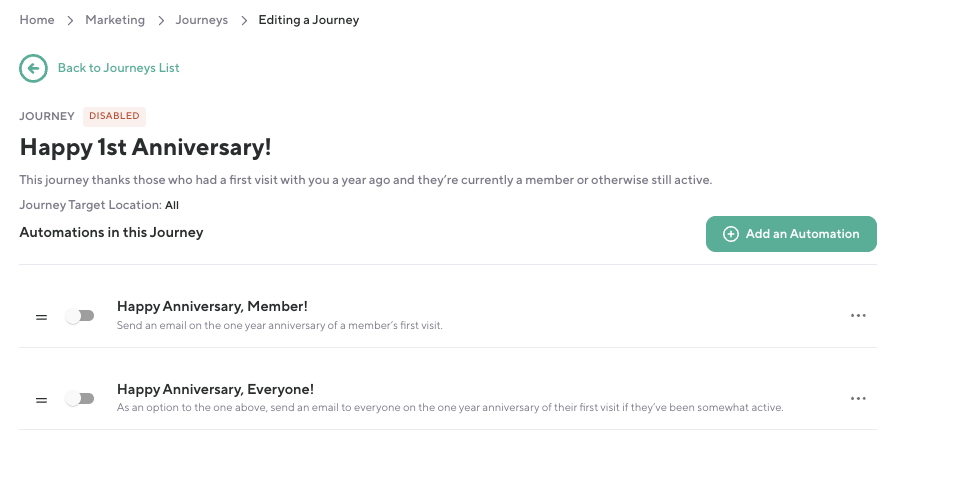Enable the Happy Anniversary, Everyone! toggle
The image size is (954, 480).
80,399
